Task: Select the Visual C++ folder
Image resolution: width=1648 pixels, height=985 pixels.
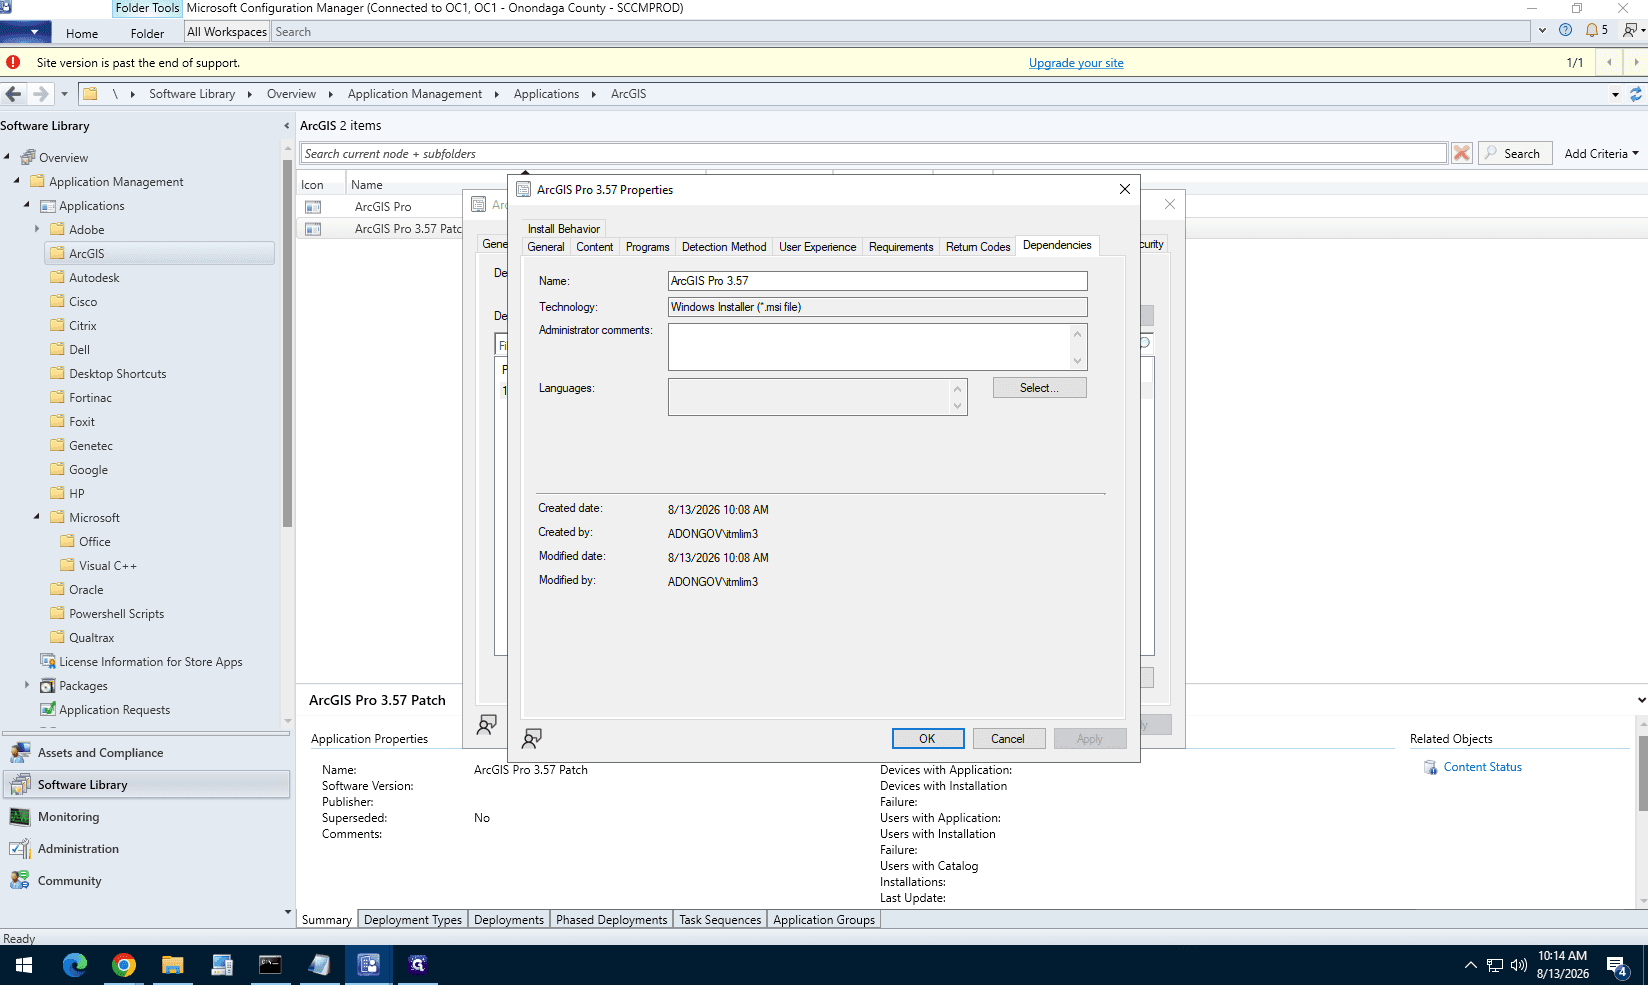Action: click(x=108, y=566)
